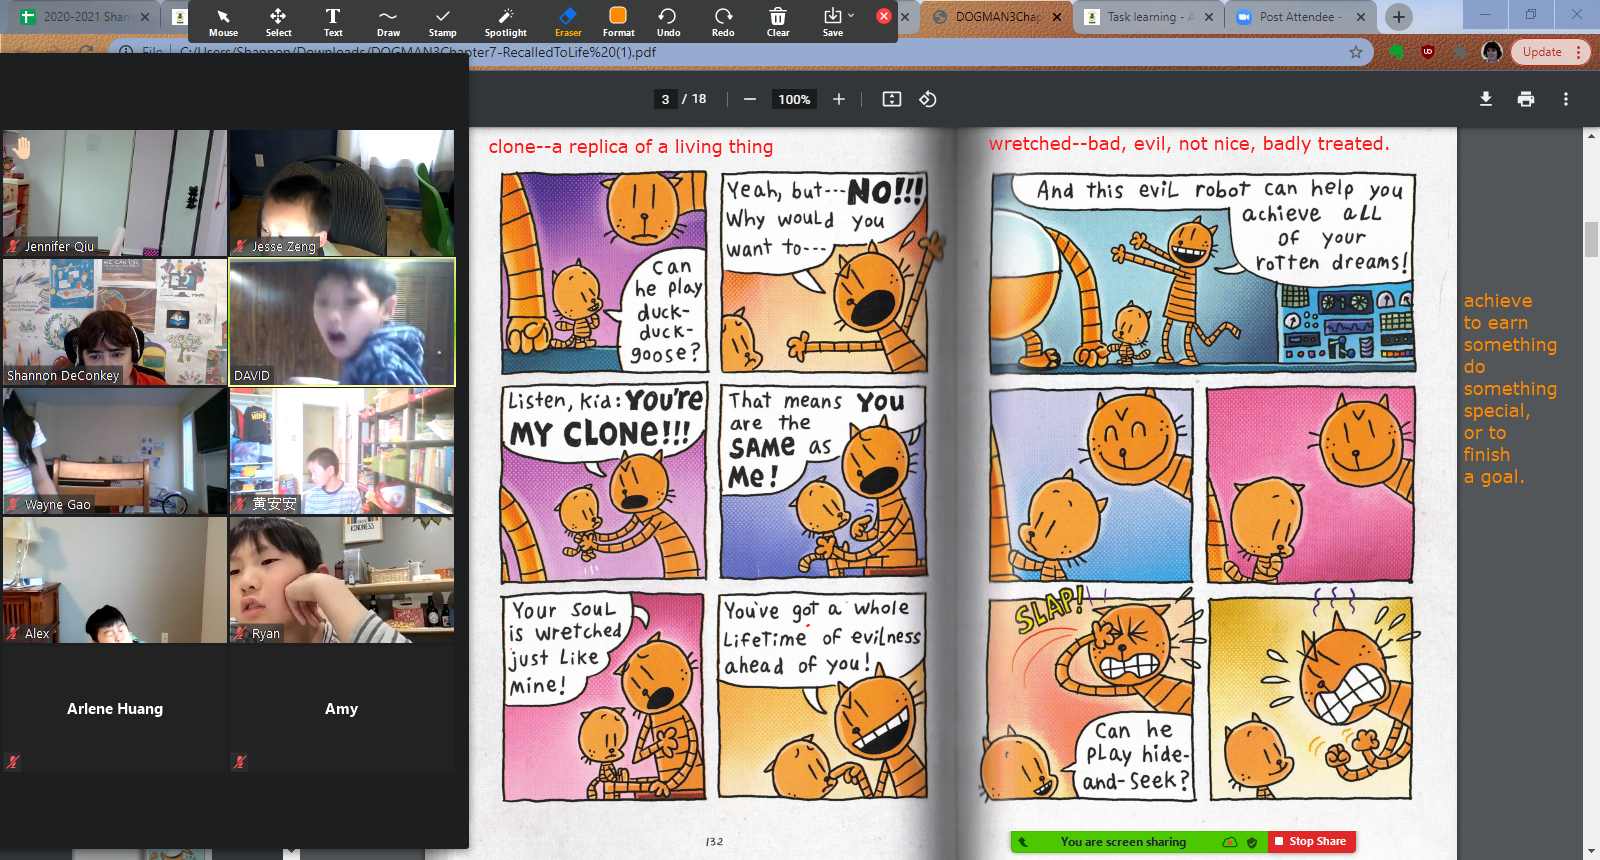Select Jesse Zeng's video tile
Image resolution: width=1600 pixels, height=860 pixels.
pyautogui.click(x=341, y=193)
